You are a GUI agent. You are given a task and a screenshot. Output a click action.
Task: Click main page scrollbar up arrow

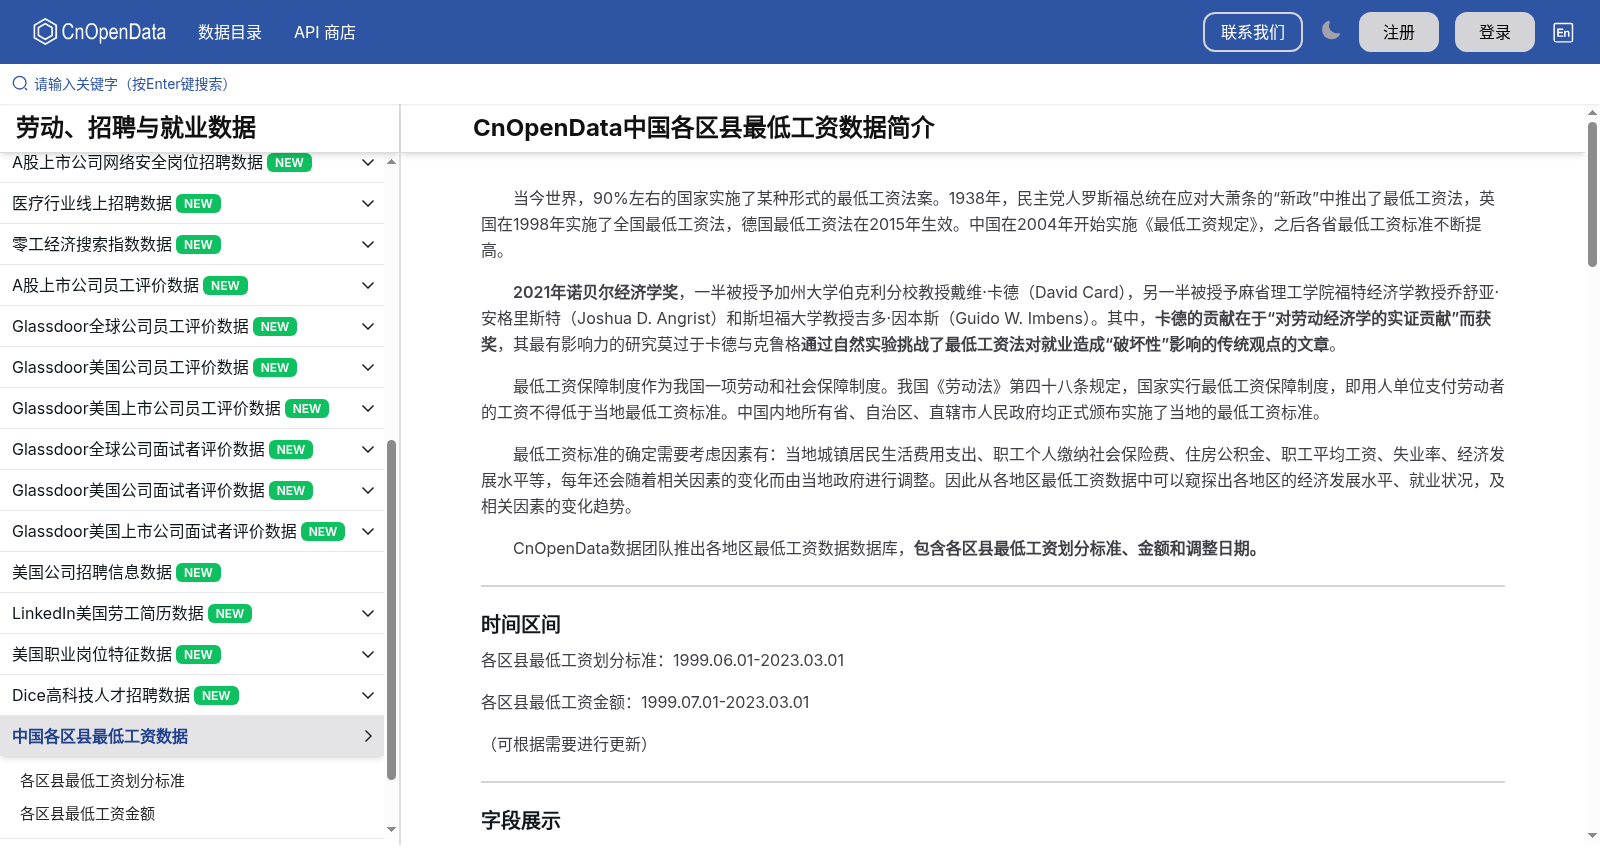pyautogui.click(x=1592, y=112)
